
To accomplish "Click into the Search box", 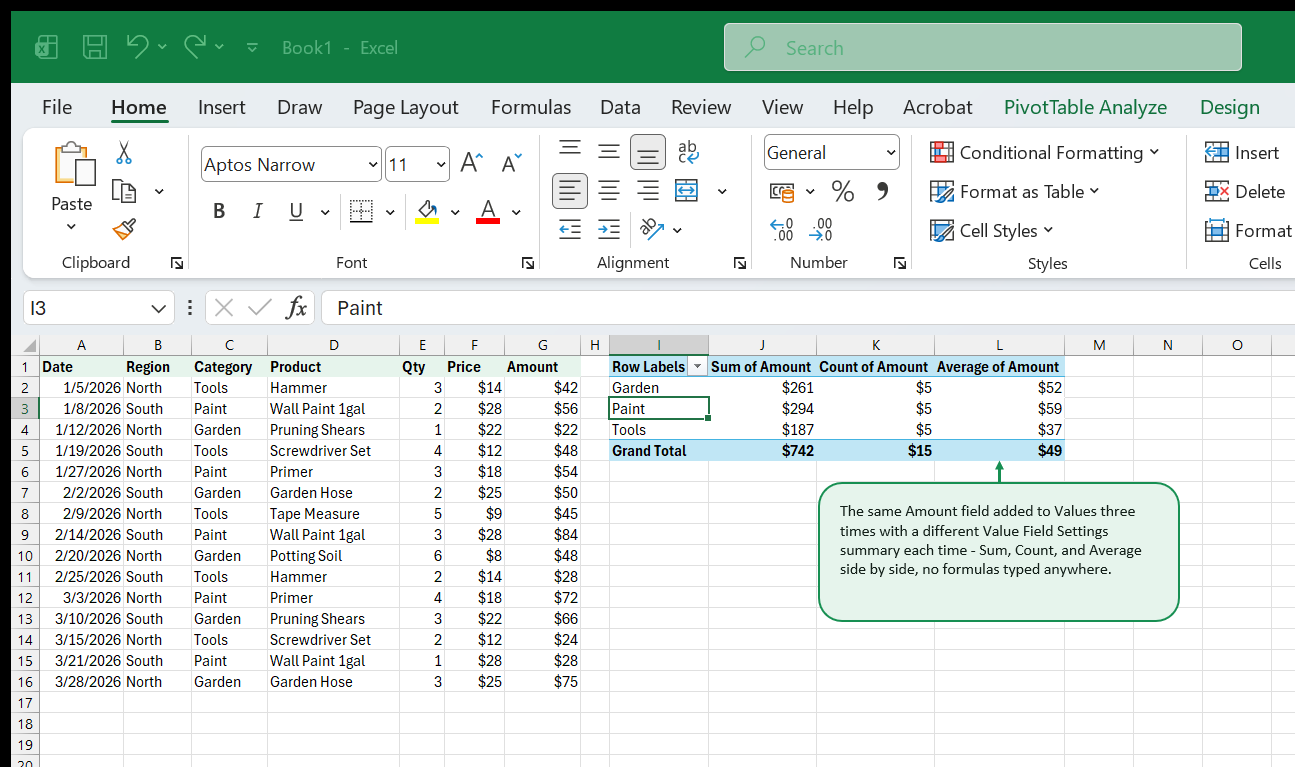I will (982, 47).
